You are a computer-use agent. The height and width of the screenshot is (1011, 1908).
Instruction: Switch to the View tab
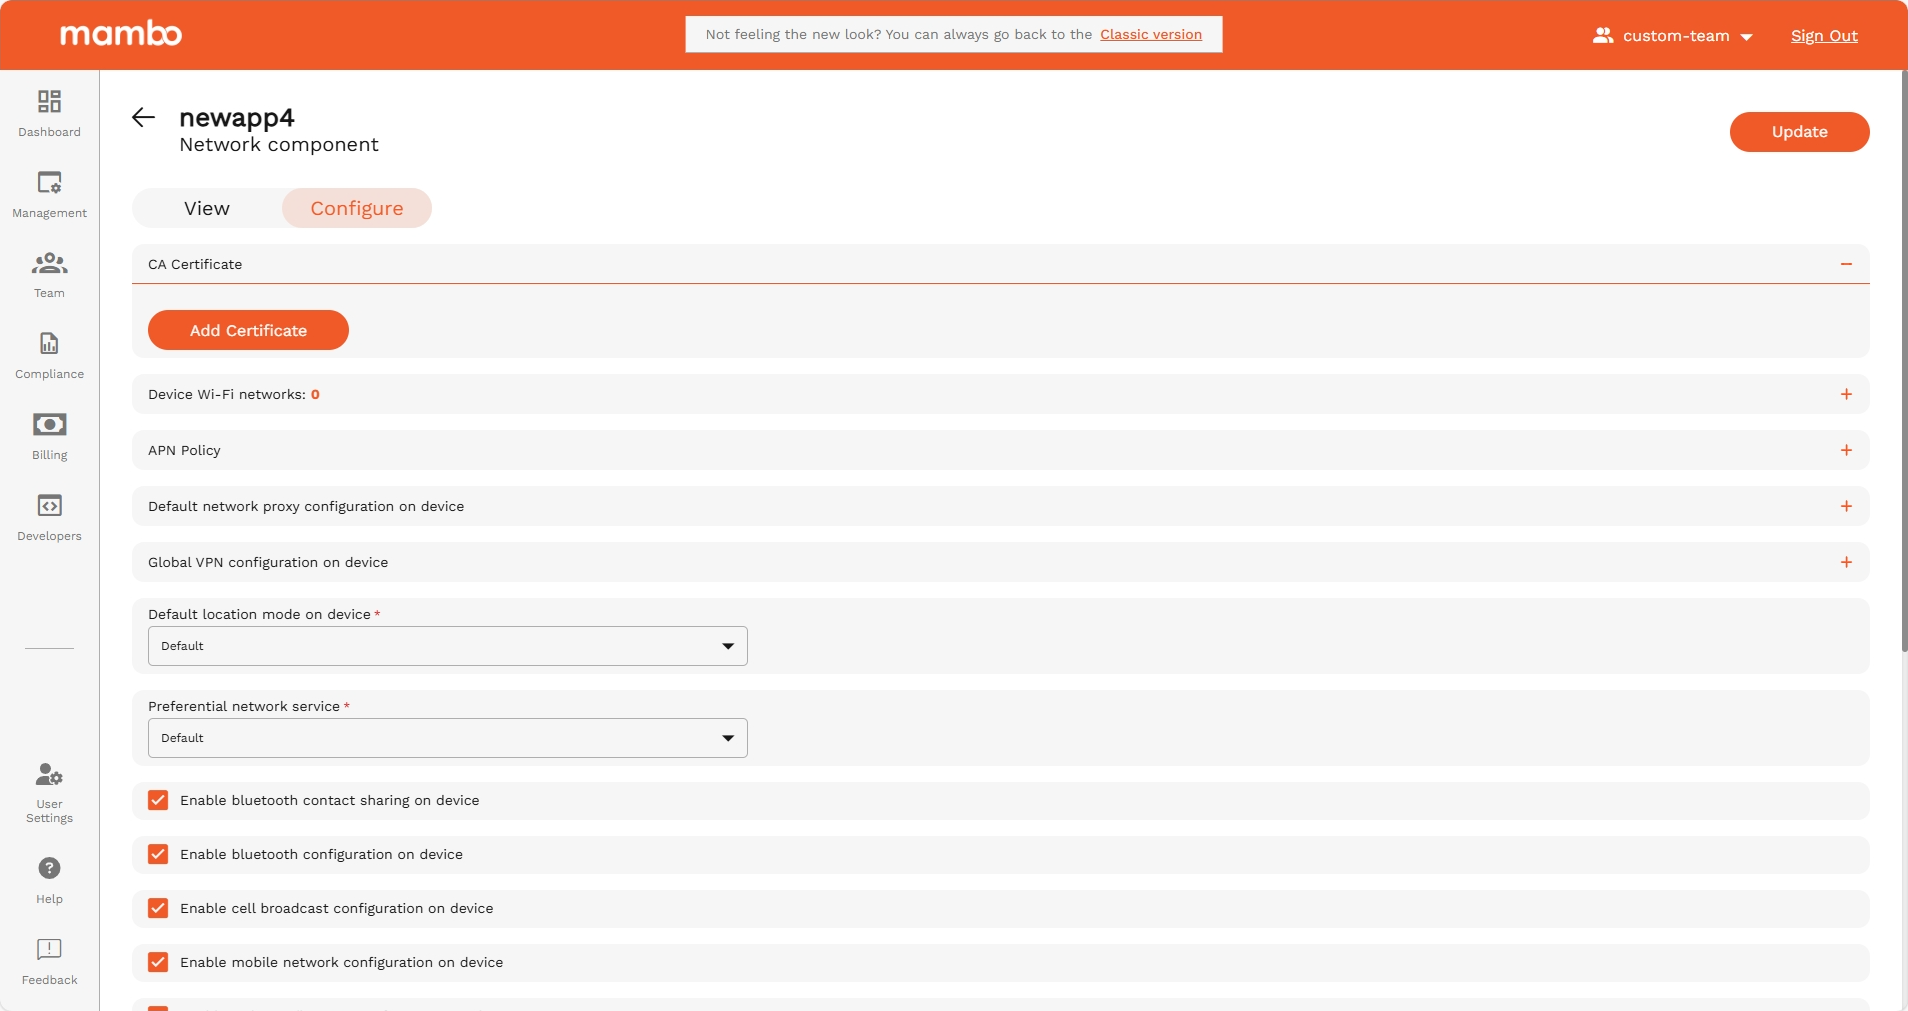click(x=207, y=208)
